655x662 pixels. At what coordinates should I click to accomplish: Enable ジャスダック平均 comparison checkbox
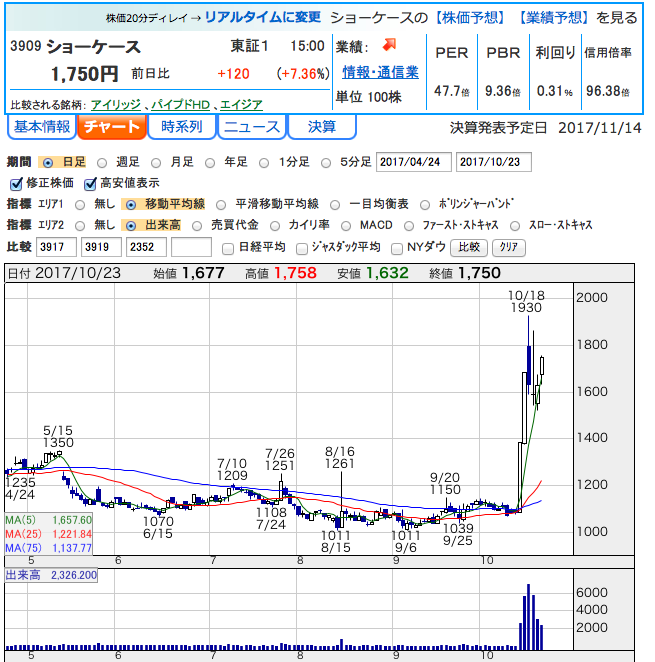[302, 249]
